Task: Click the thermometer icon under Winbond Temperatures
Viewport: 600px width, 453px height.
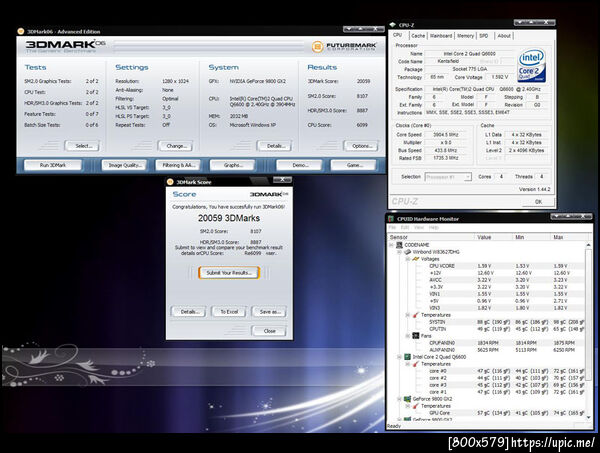Action: [416, 315]
